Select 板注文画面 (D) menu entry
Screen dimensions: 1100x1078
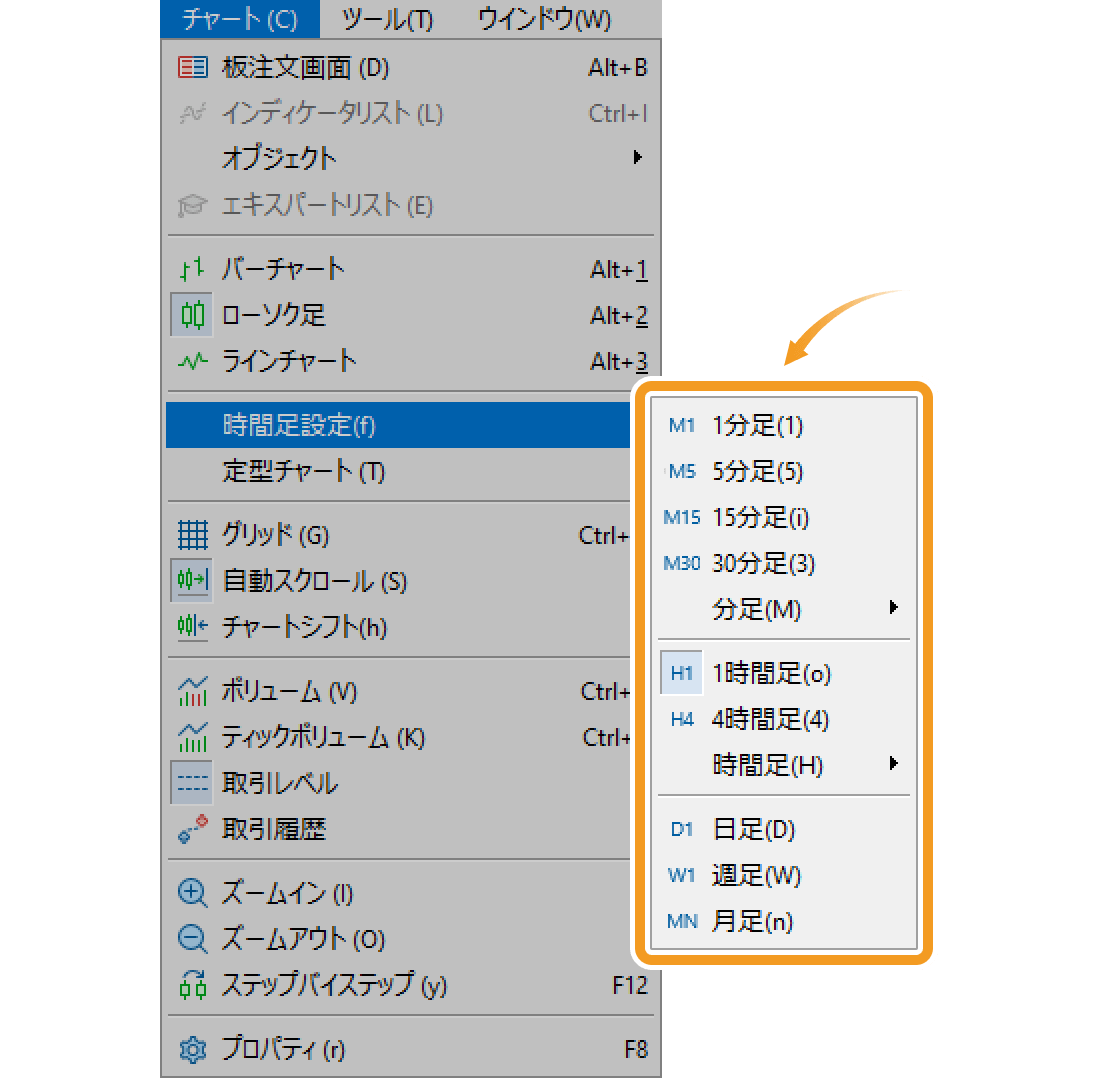pos(411,67)
